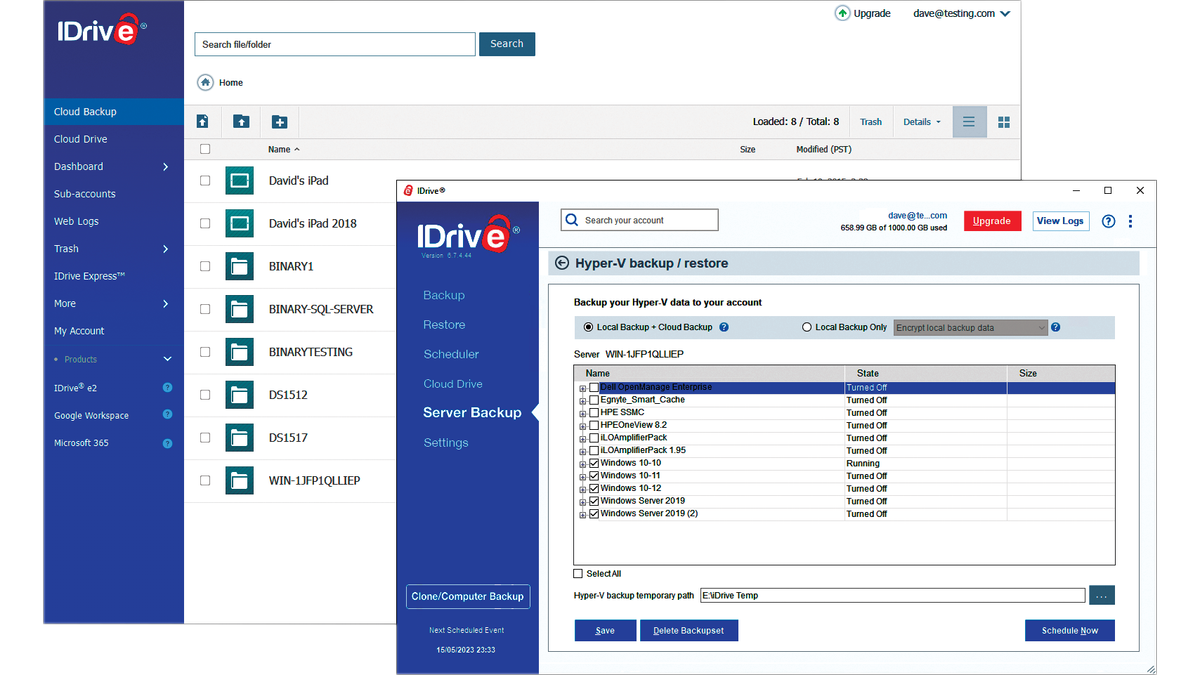This screenshot has height=675, width=1200.
Task: Open the Details dropdown
Action: pyautogui.click(x=920, y=121)
